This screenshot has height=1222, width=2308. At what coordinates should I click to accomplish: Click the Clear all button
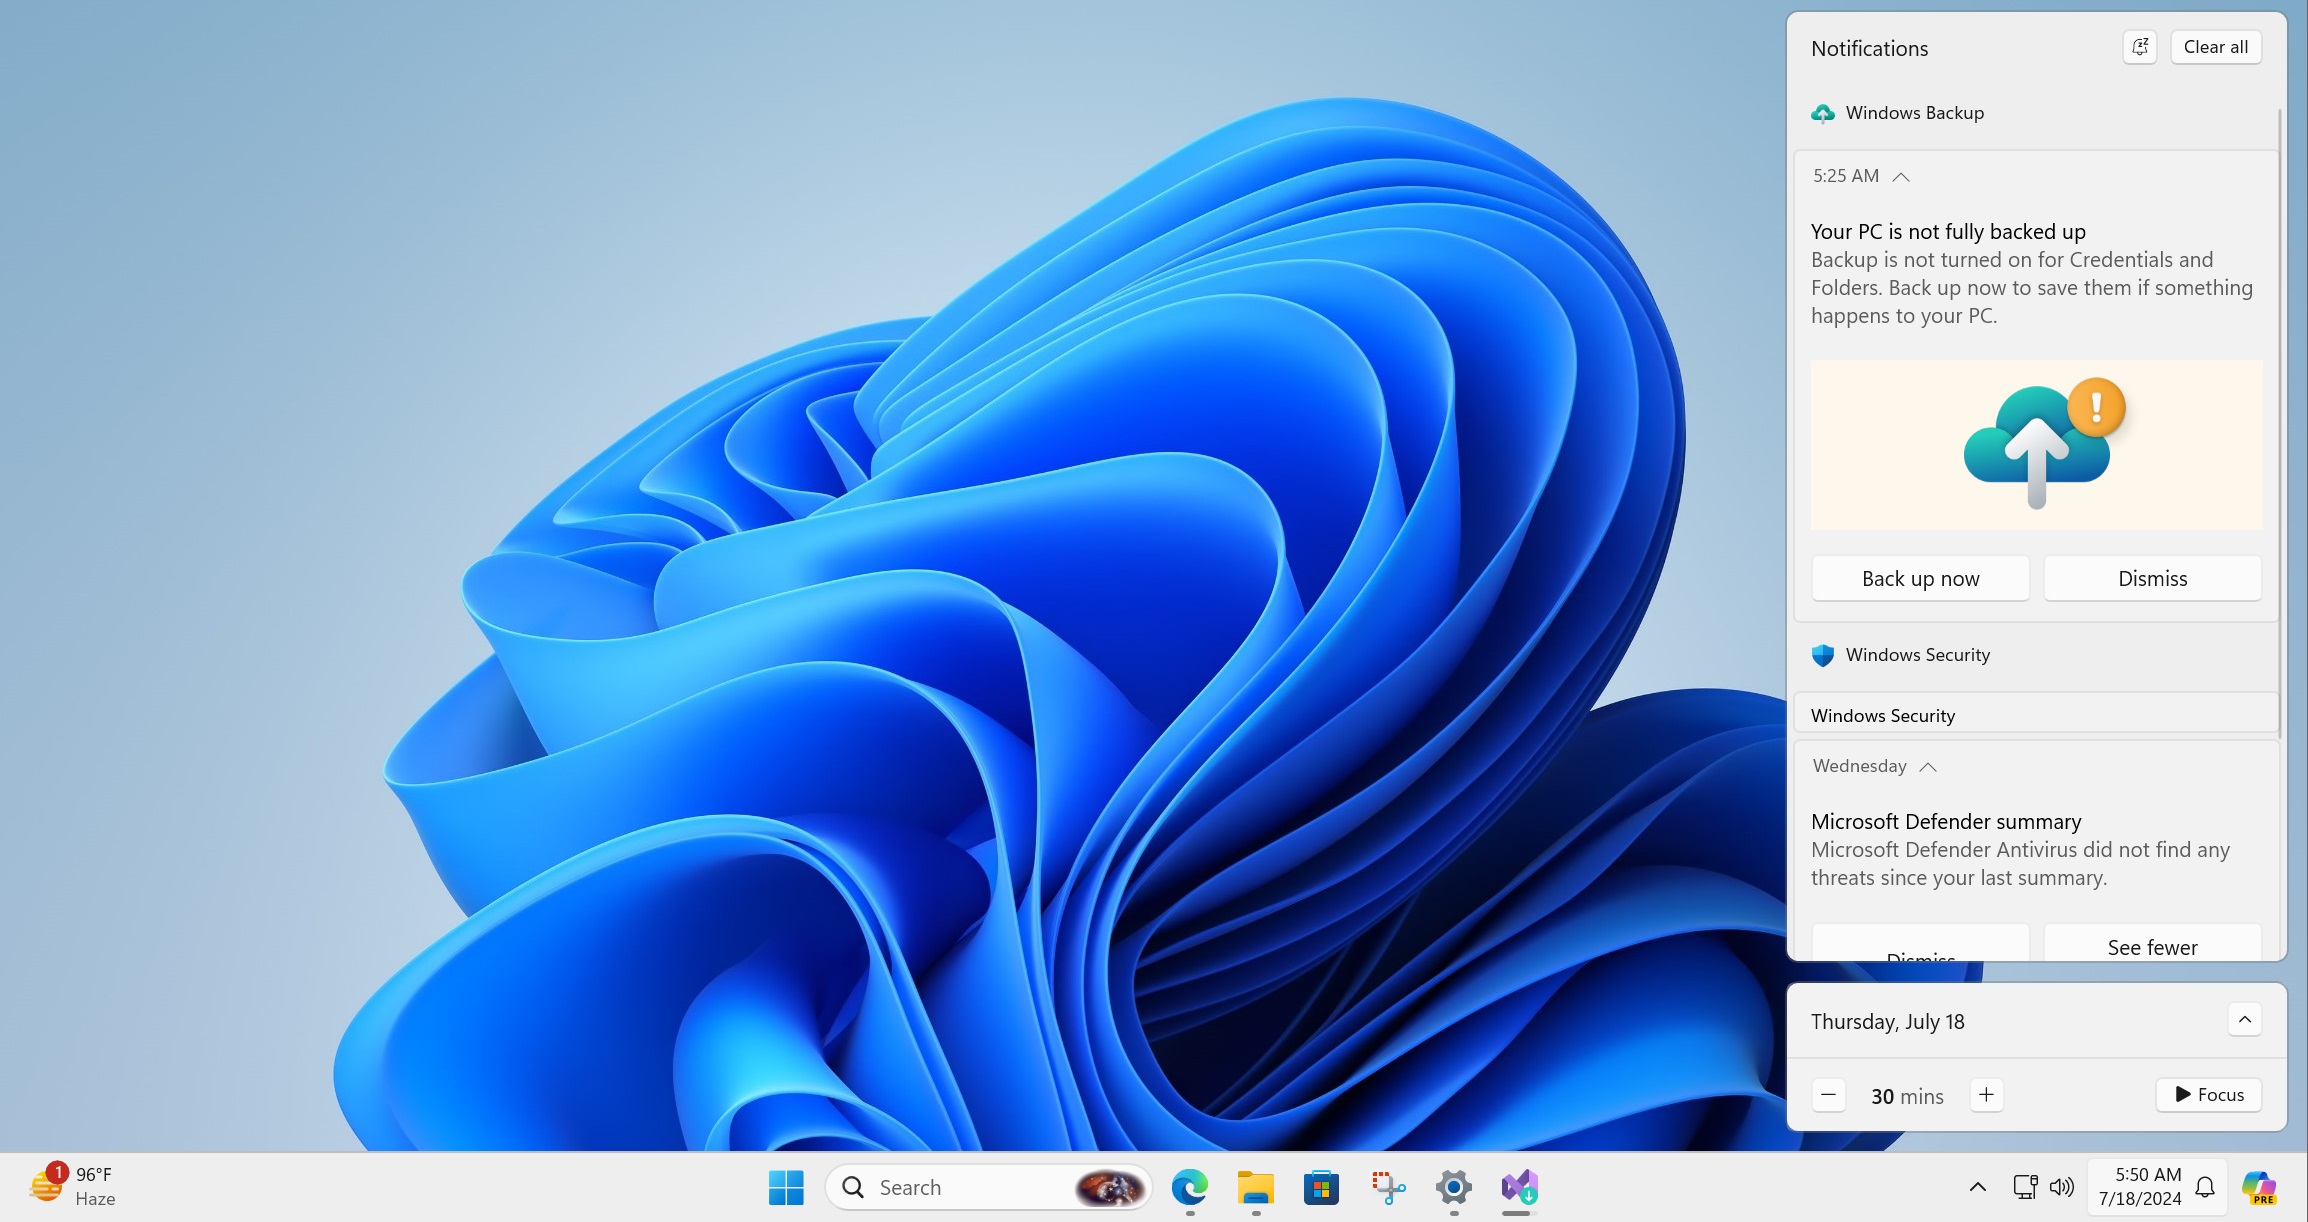2215,47
